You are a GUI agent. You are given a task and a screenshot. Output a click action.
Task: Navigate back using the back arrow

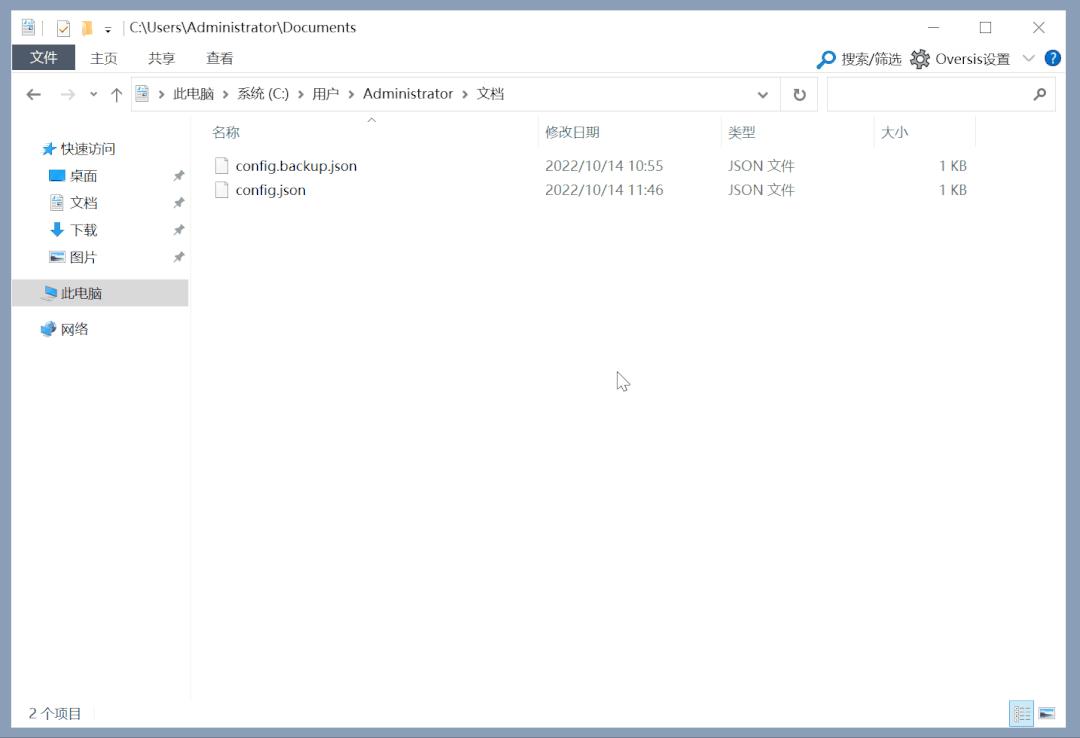pos(33,93)
